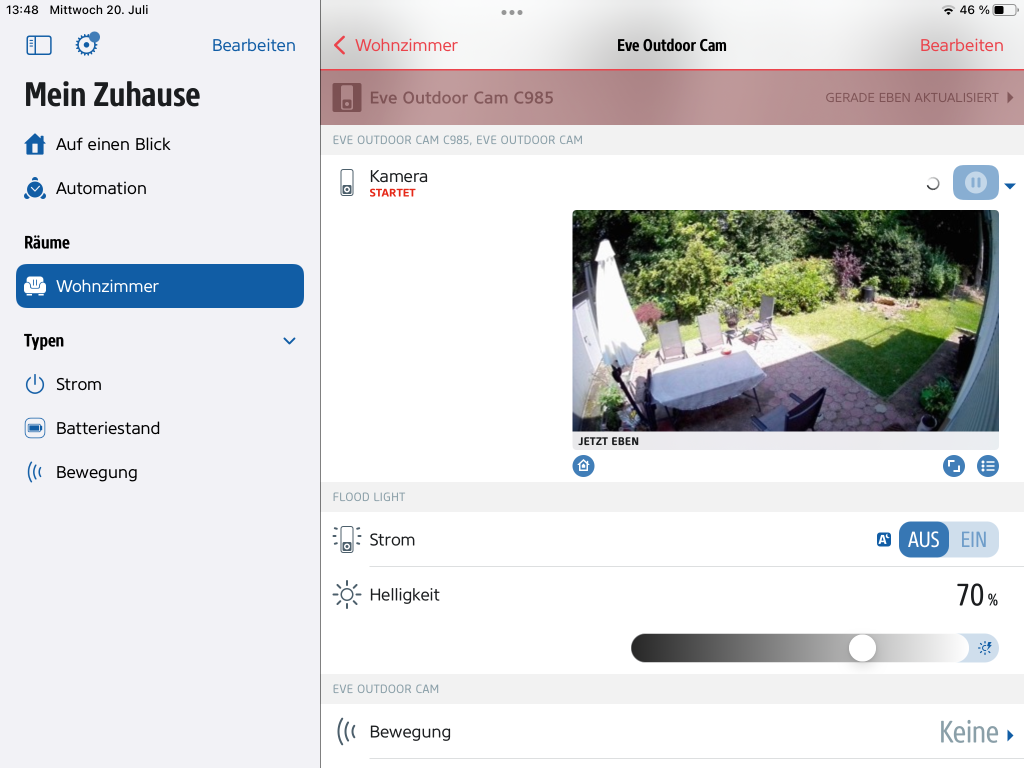Click the JETZT EBEN timestamp label
Screen dimensions: 1024x768
coord(608,441)
